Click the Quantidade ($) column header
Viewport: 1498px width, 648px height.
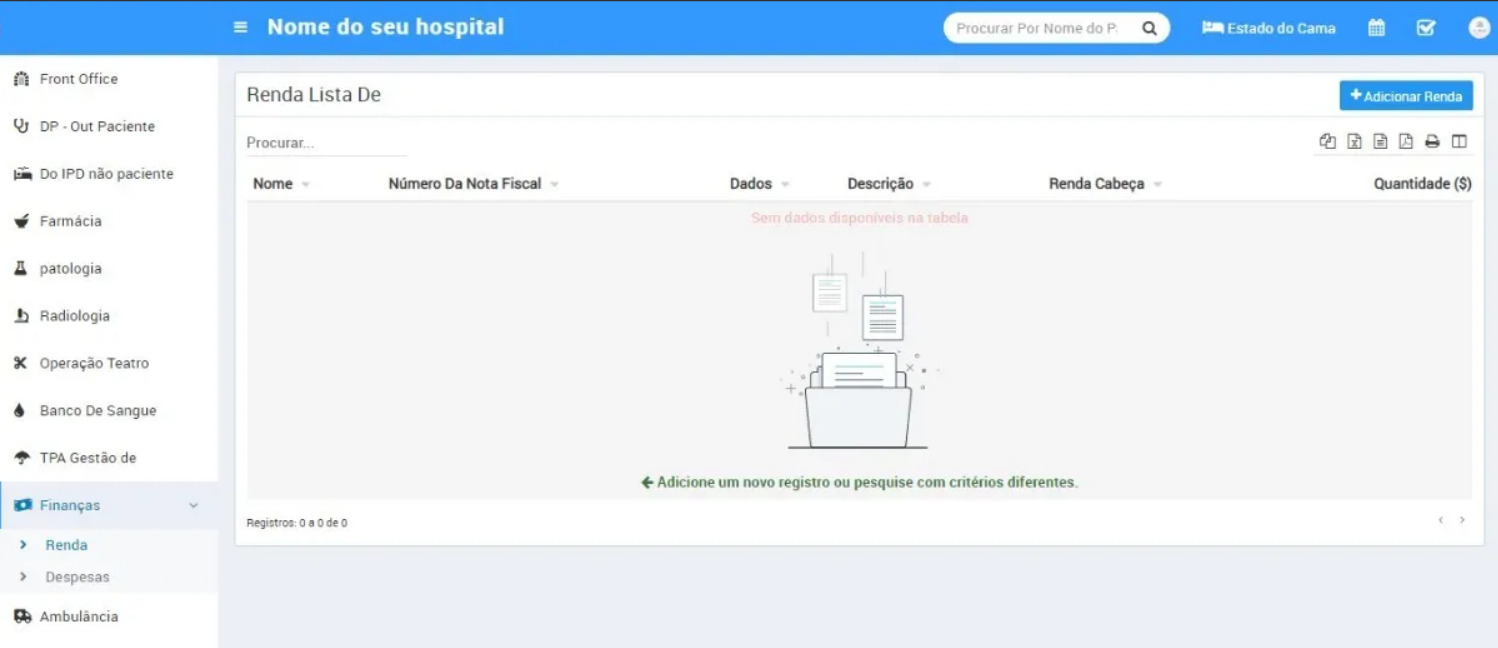click(x=1422, y=184)
